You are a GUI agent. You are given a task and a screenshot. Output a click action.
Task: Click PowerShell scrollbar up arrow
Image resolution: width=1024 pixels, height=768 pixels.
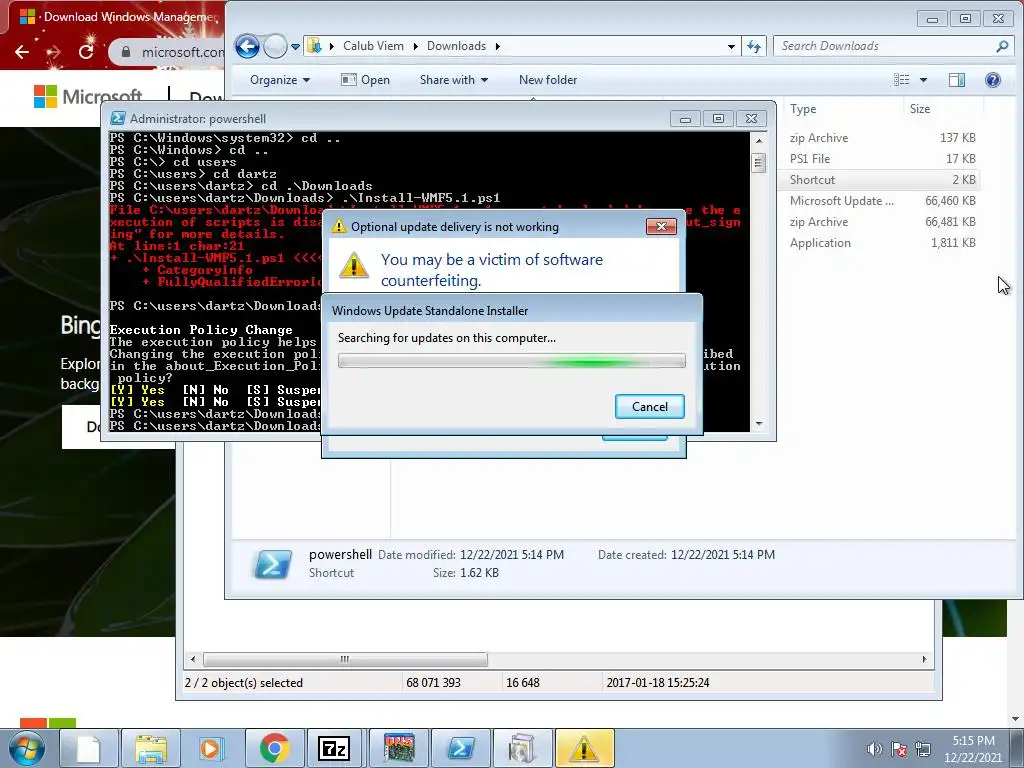click(758, 140)
